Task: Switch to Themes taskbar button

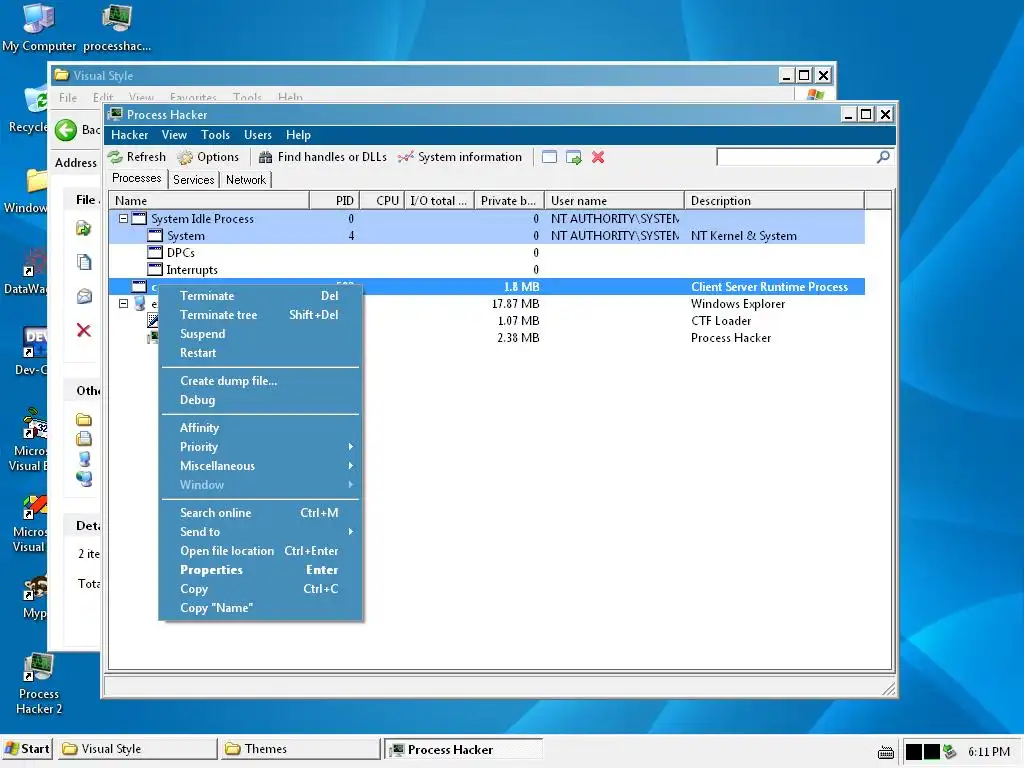Action: [x=300, y=748]
